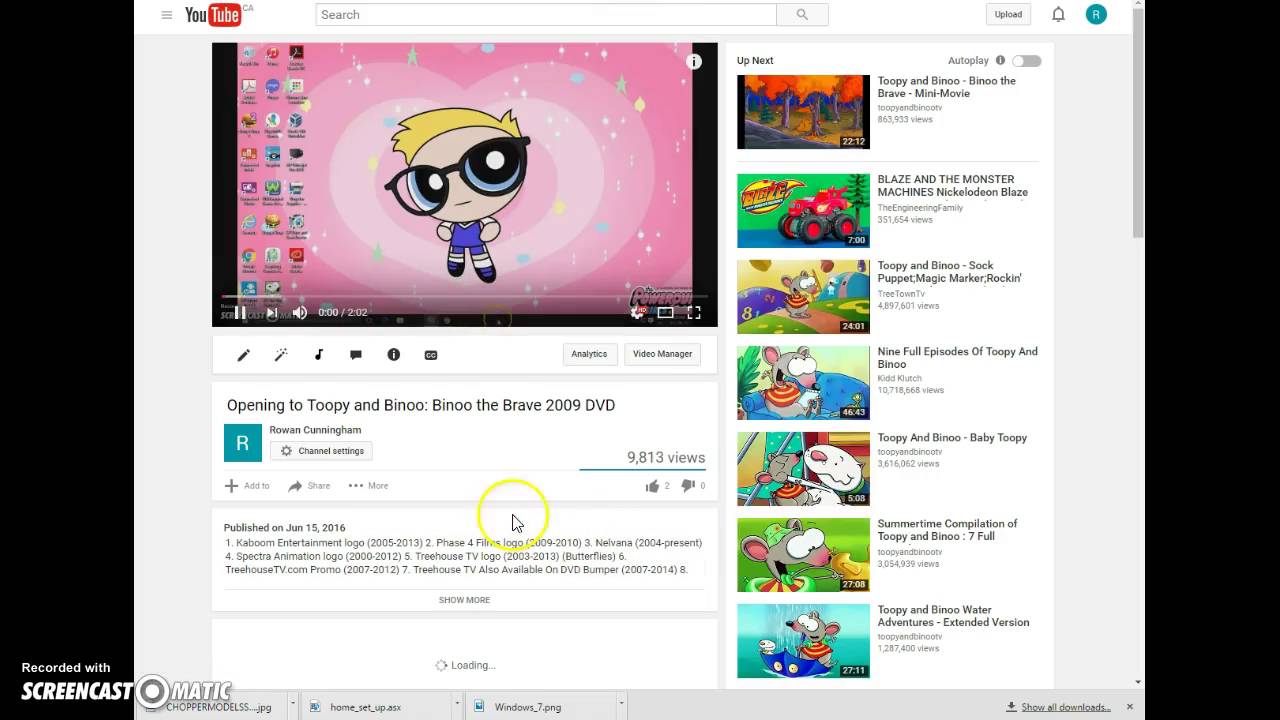Open the pencil edit video icon

pyautogui.click(x=243, y=355)
